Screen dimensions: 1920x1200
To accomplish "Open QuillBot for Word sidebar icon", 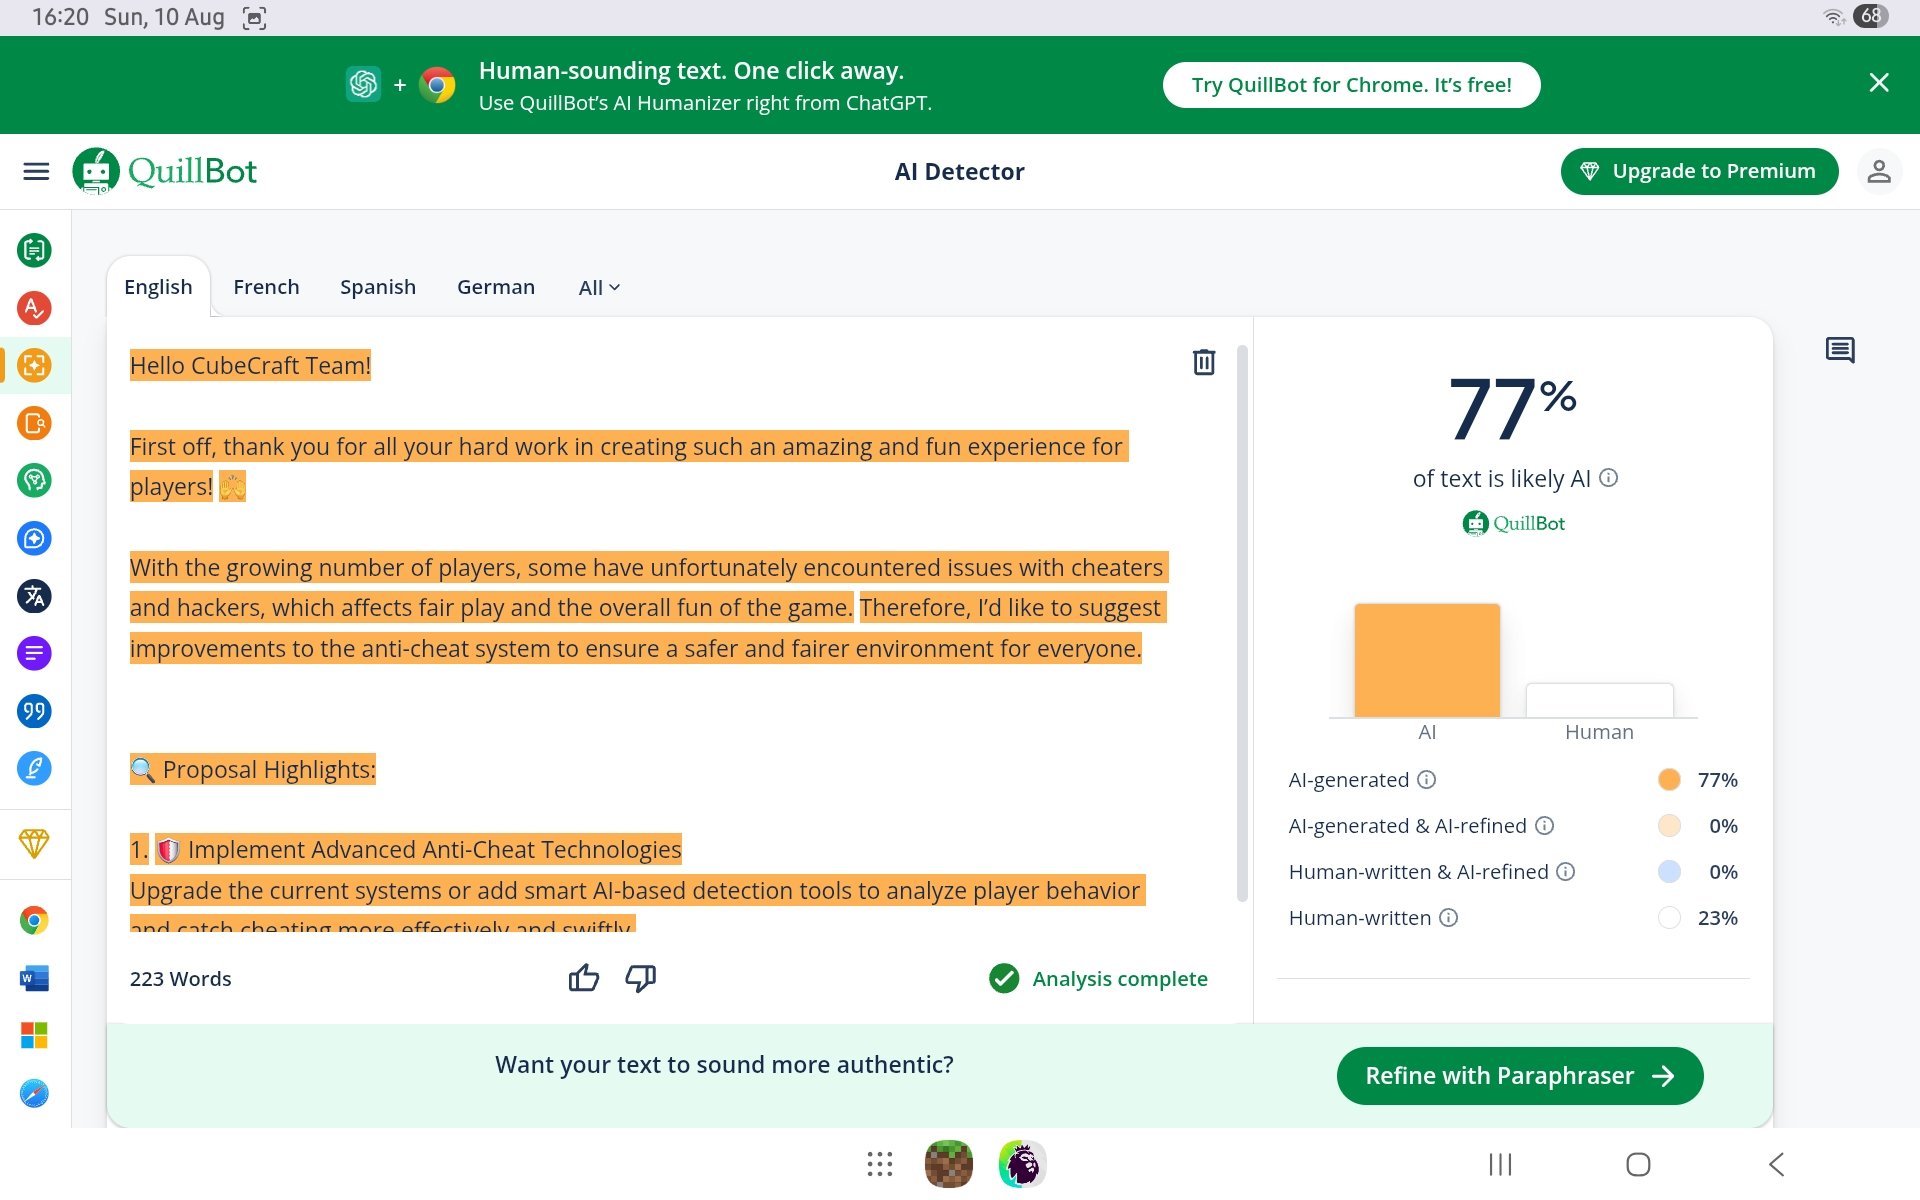I will (x=34, y=978).
